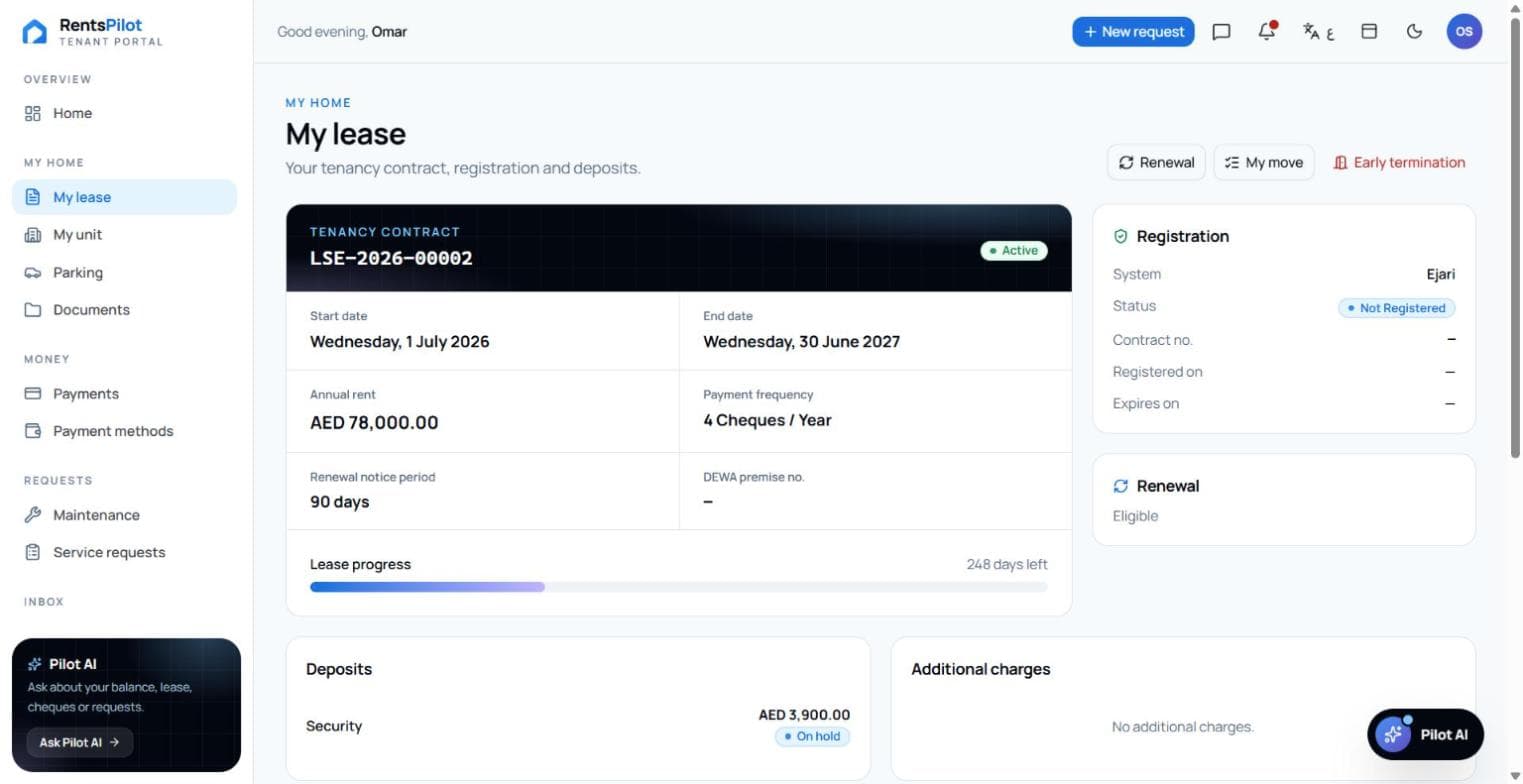Open Payment methods
Viewport: 1523px width, 784px height.
point(124,431)
